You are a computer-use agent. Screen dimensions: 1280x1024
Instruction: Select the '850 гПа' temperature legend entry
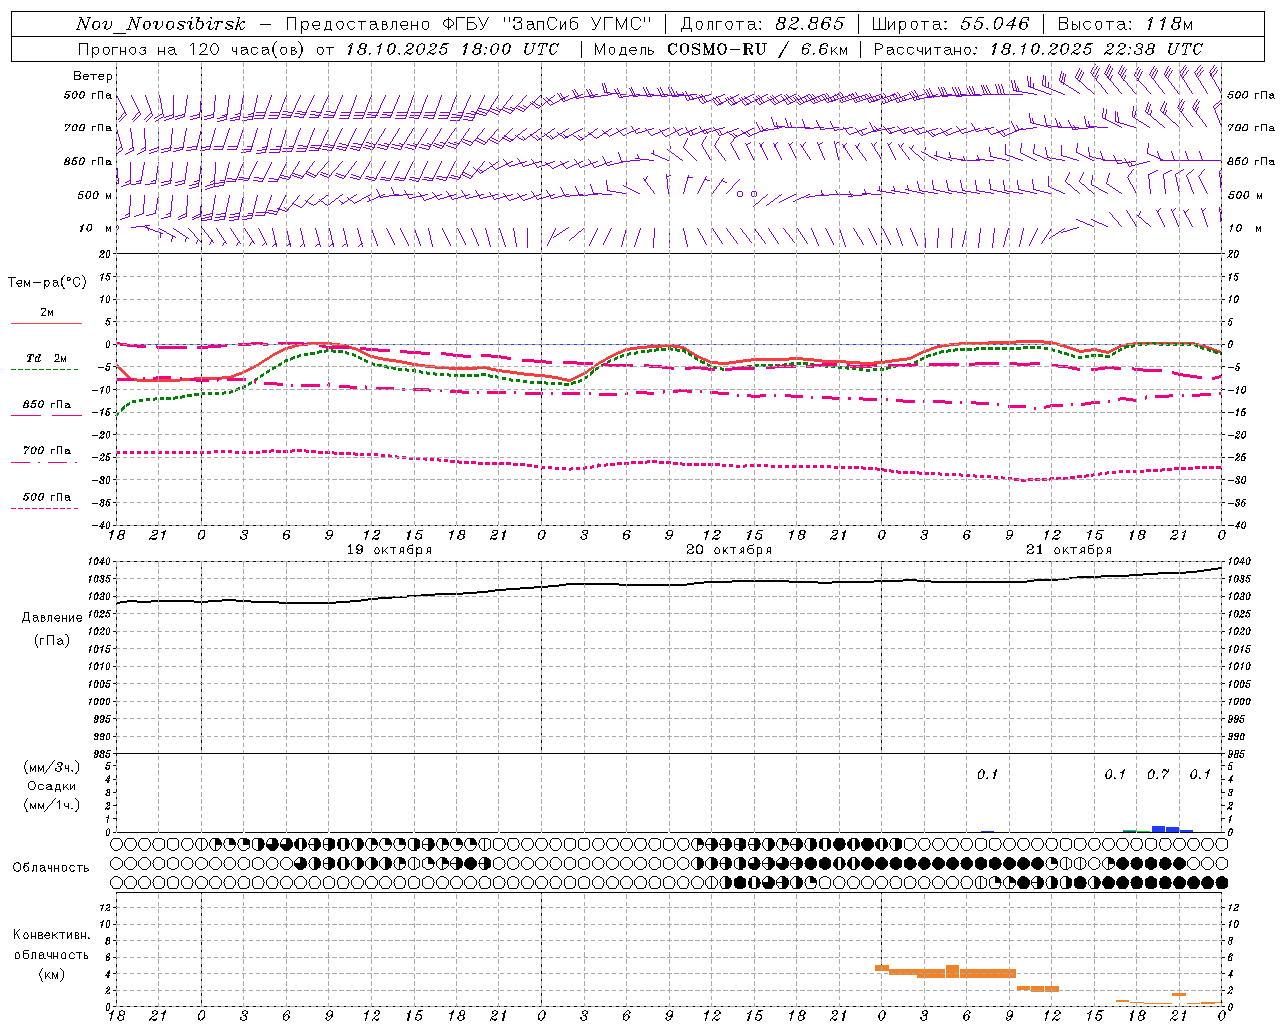point(47,405)
